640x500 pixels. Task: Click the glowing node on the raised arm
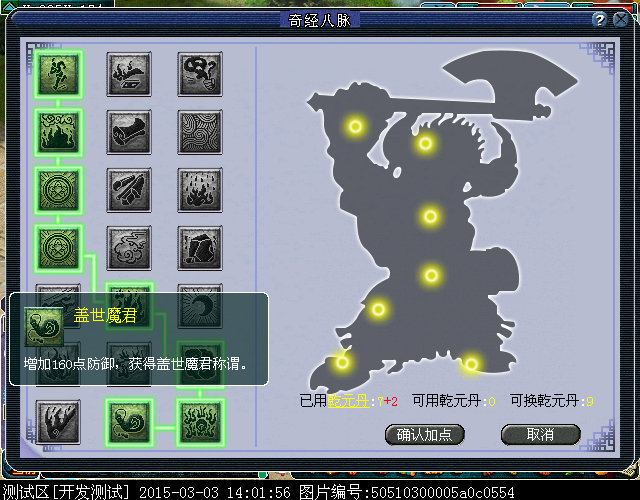(356, 127)
